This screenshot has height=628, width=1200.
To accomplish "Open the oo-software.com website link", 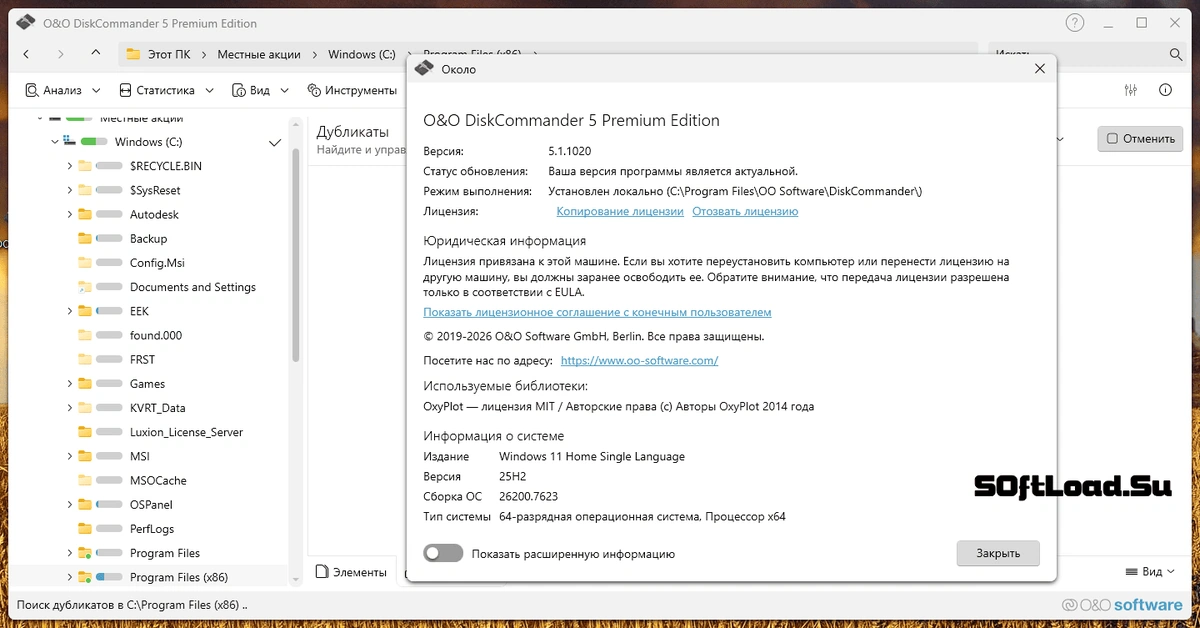I will coord(639,360).
